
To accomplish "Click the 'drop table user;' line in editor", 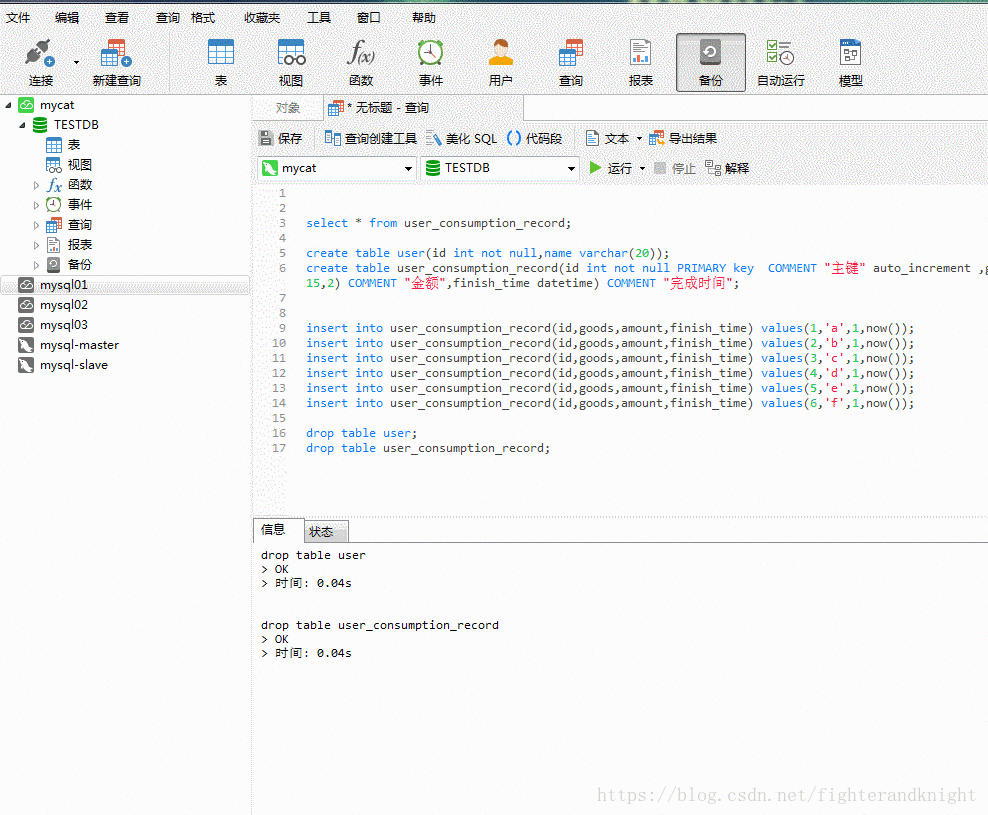I will click(x=362, y=433).
